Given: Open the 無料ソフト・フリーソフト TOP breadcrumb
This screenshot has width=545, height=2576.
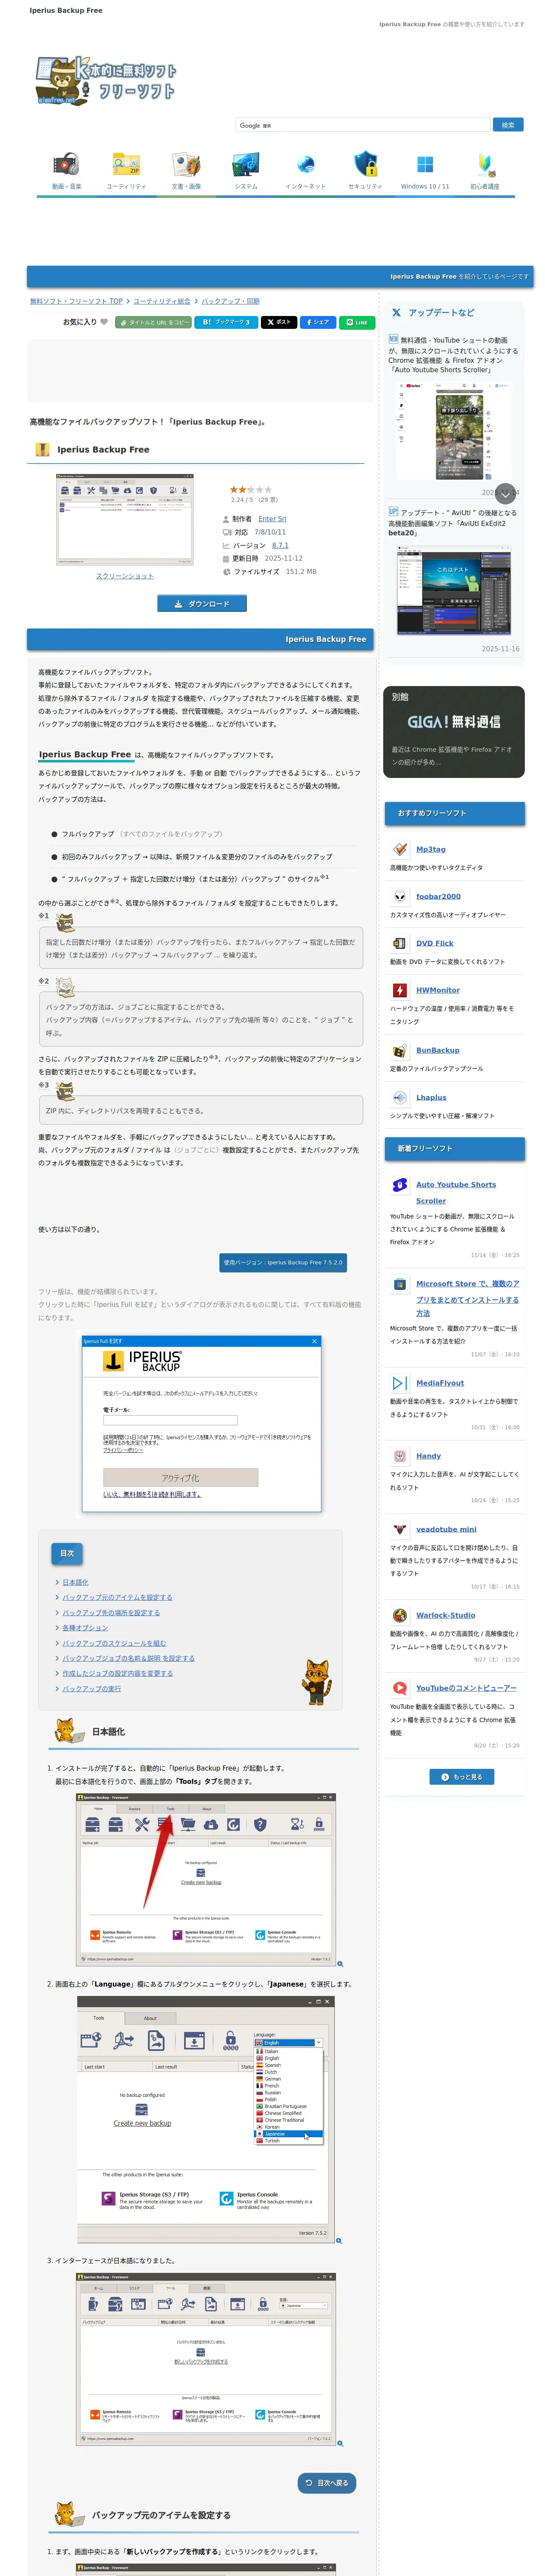Looking at the screenshot, I should click(76, 301).
